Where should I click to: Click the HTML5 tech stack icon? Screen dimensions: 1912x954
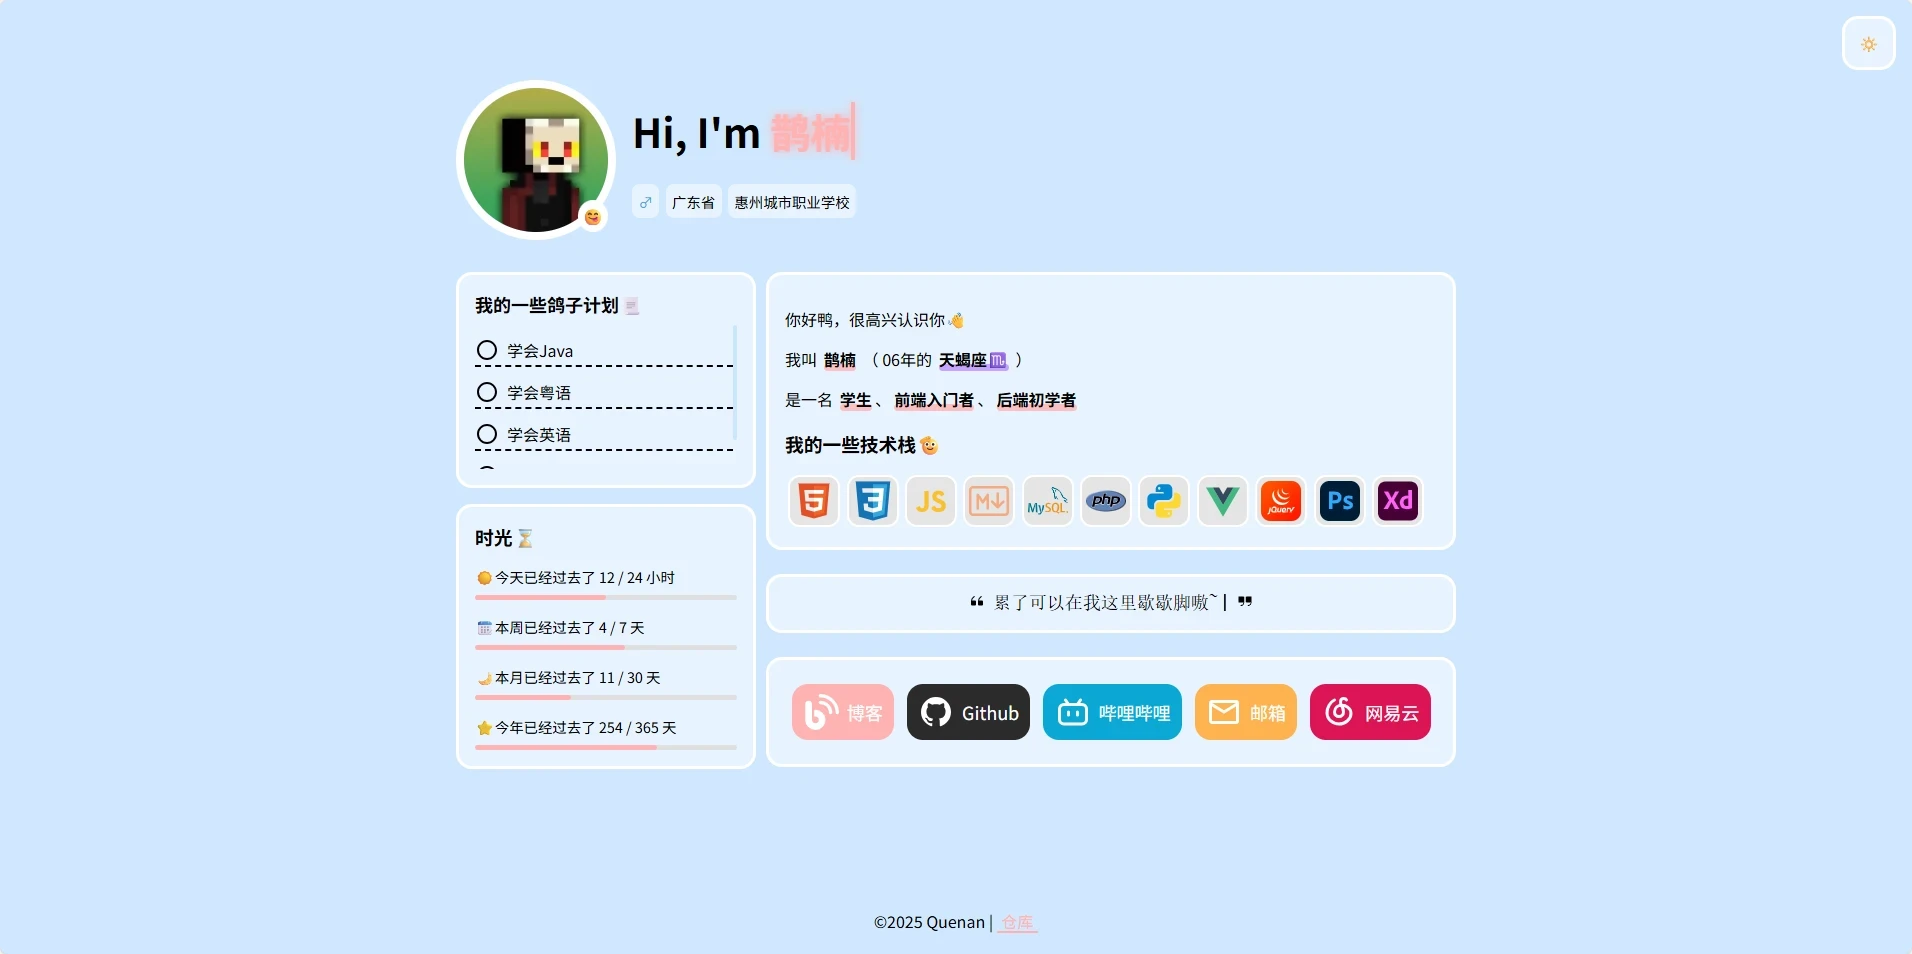coord(814,501)
